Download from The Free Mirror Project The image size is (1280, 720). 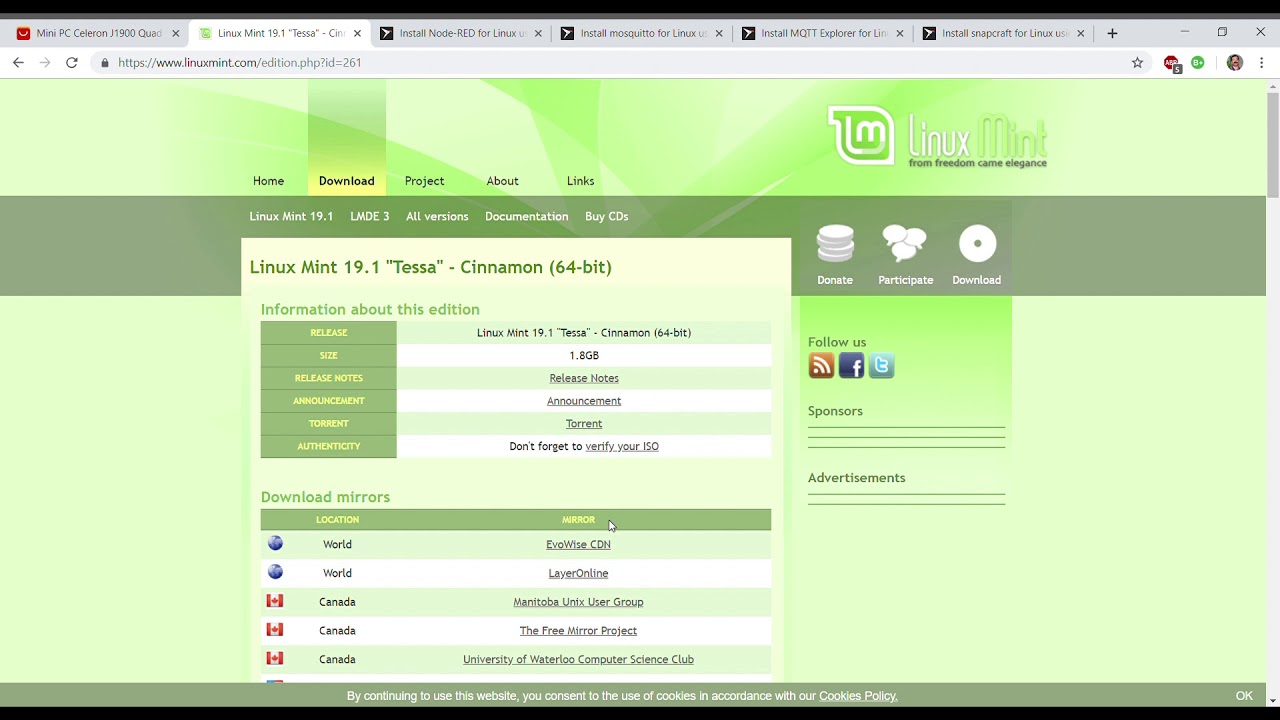pos(578,631)
